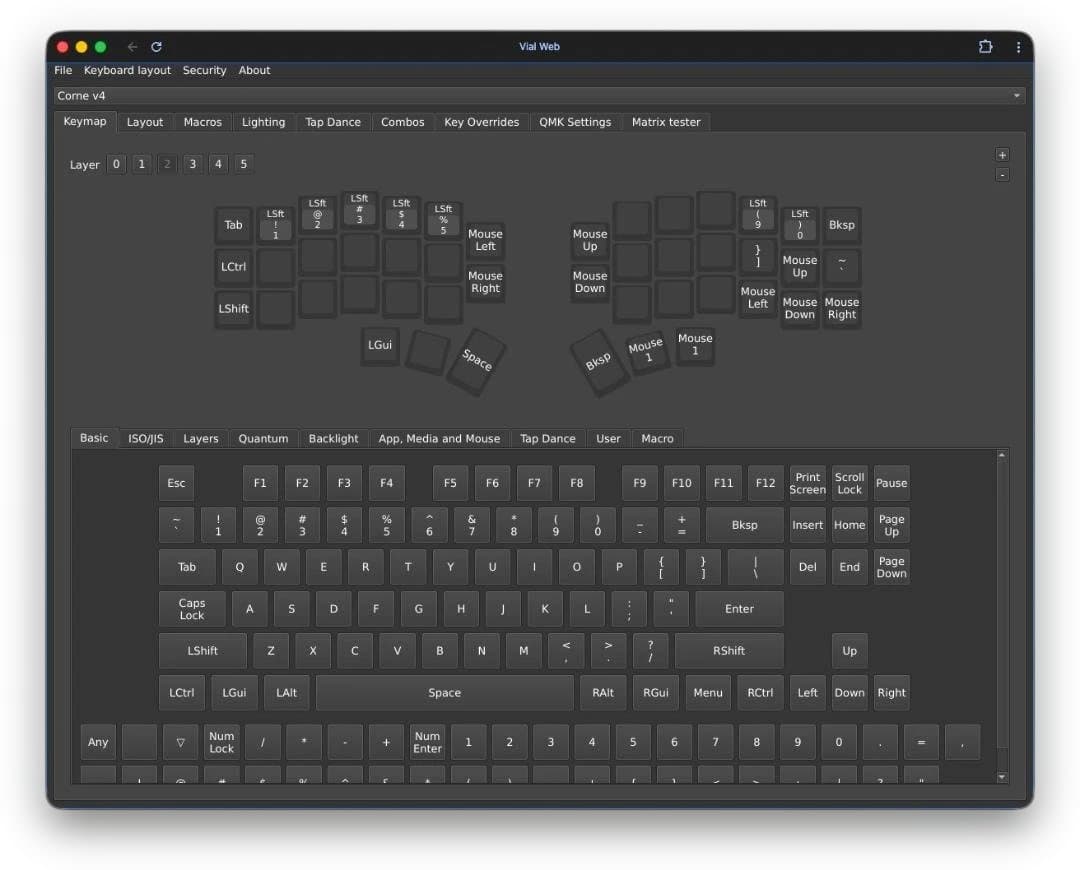Open the File menu
This screenshot has height=870, width=1080.
pyautogui.click(x=62, y=70)
